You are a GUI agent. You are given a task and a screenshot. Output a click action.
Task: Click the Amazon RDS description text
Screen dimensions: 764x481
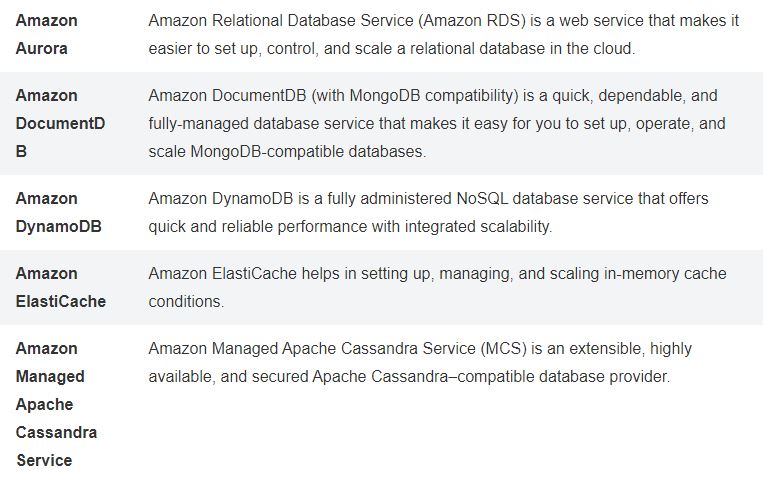tap(443, 35)
